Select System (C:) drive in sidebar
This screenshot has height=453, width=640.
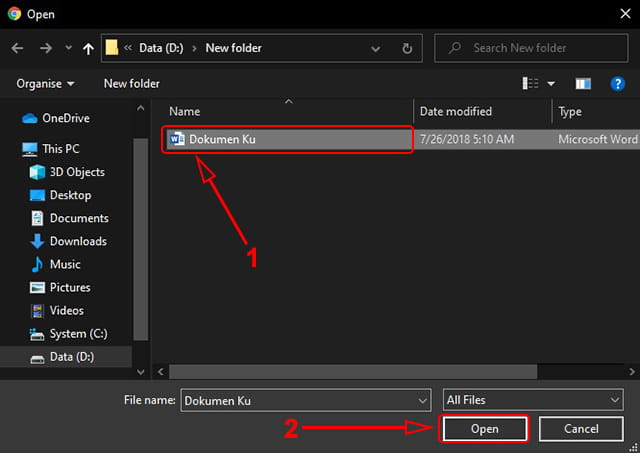[77, 334]
